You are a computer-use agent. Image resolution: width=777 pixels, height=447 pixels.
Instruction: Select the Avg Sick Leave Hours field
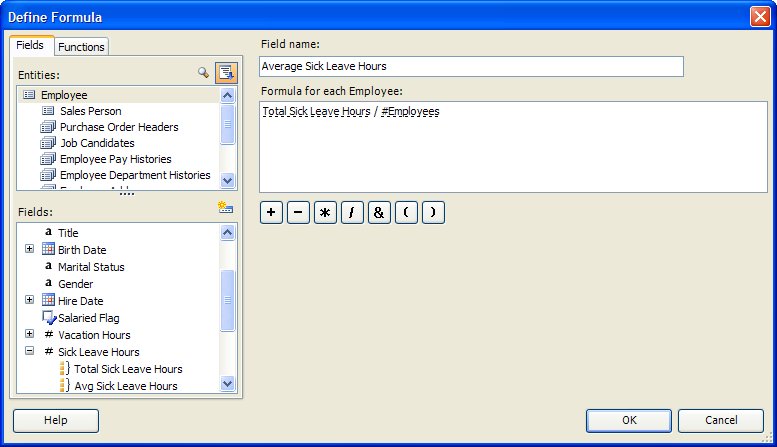pos(126,386)
